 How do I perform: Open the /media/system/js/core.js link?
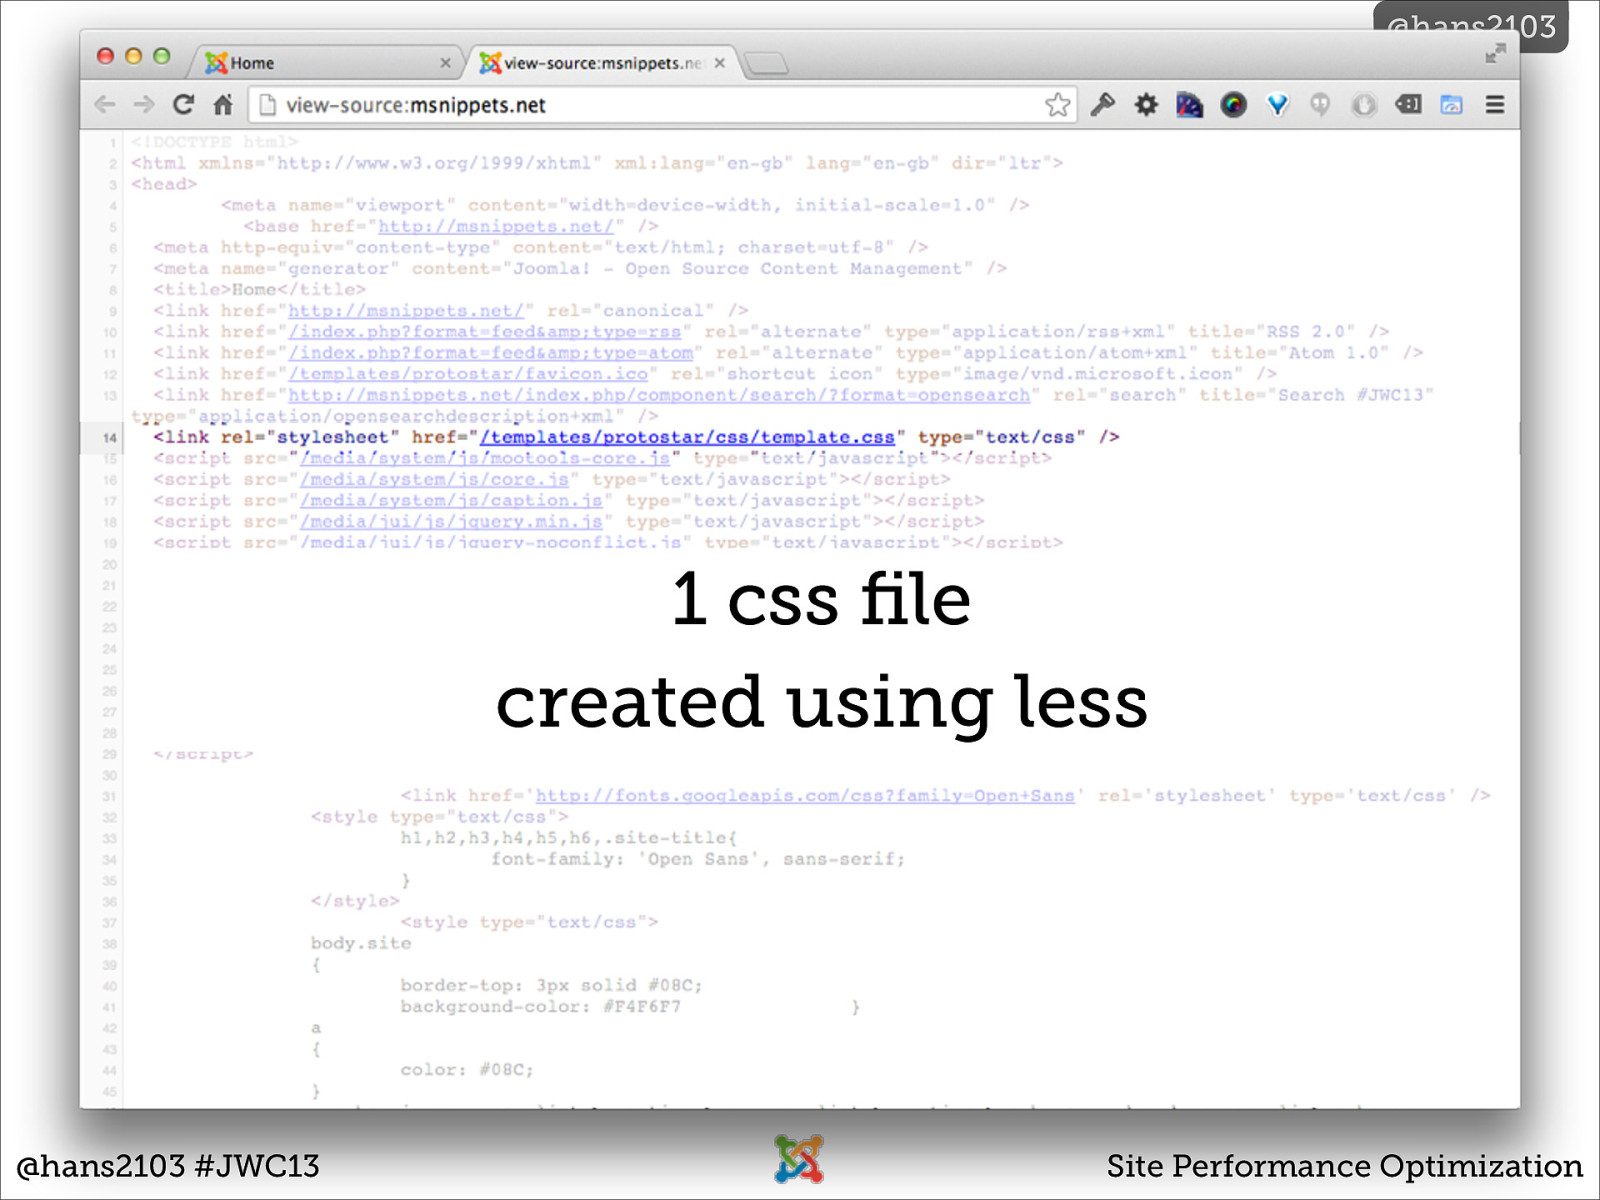pos(434,479)
